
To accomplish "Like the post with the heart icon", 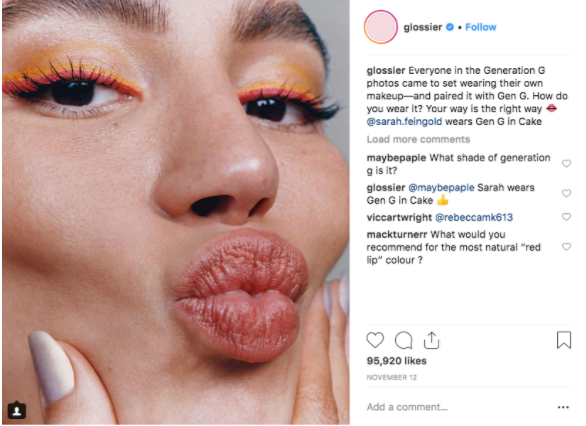I will tap(375, 340).
